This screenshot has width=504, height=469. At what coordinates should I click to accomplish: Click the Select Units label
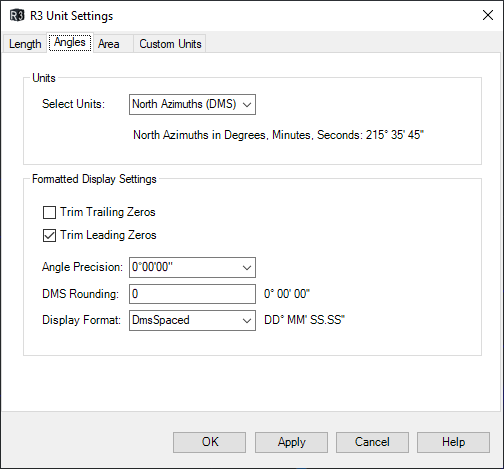[x=73, y=104]
